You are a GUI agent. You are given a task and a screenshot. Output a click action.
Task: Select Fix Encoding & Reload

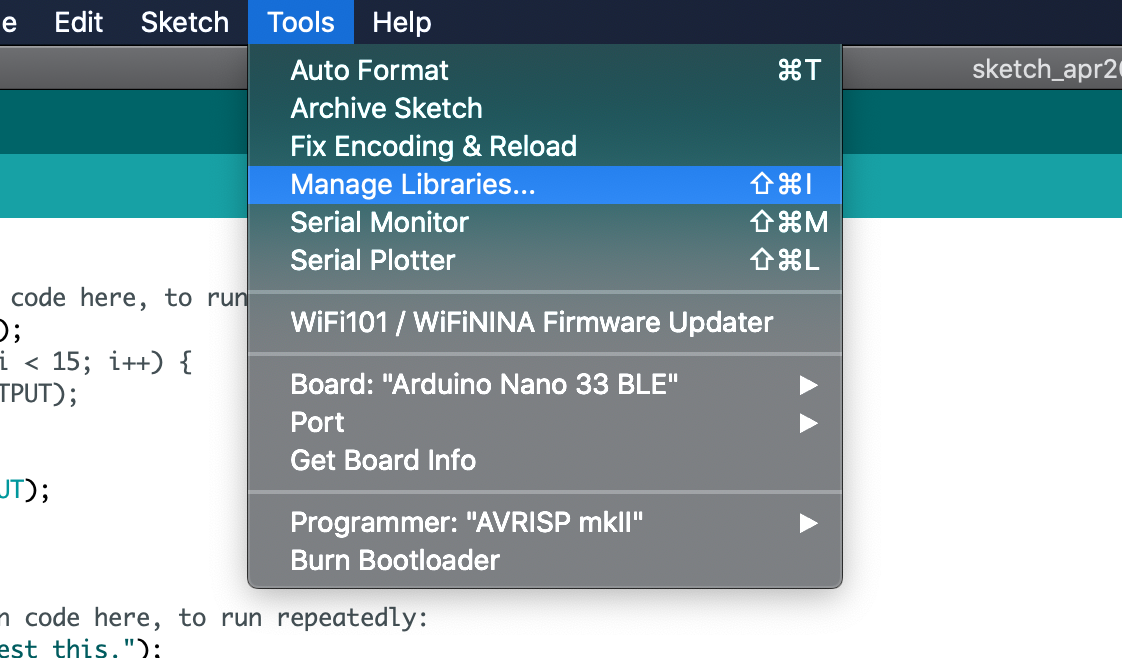pos(433,146)
